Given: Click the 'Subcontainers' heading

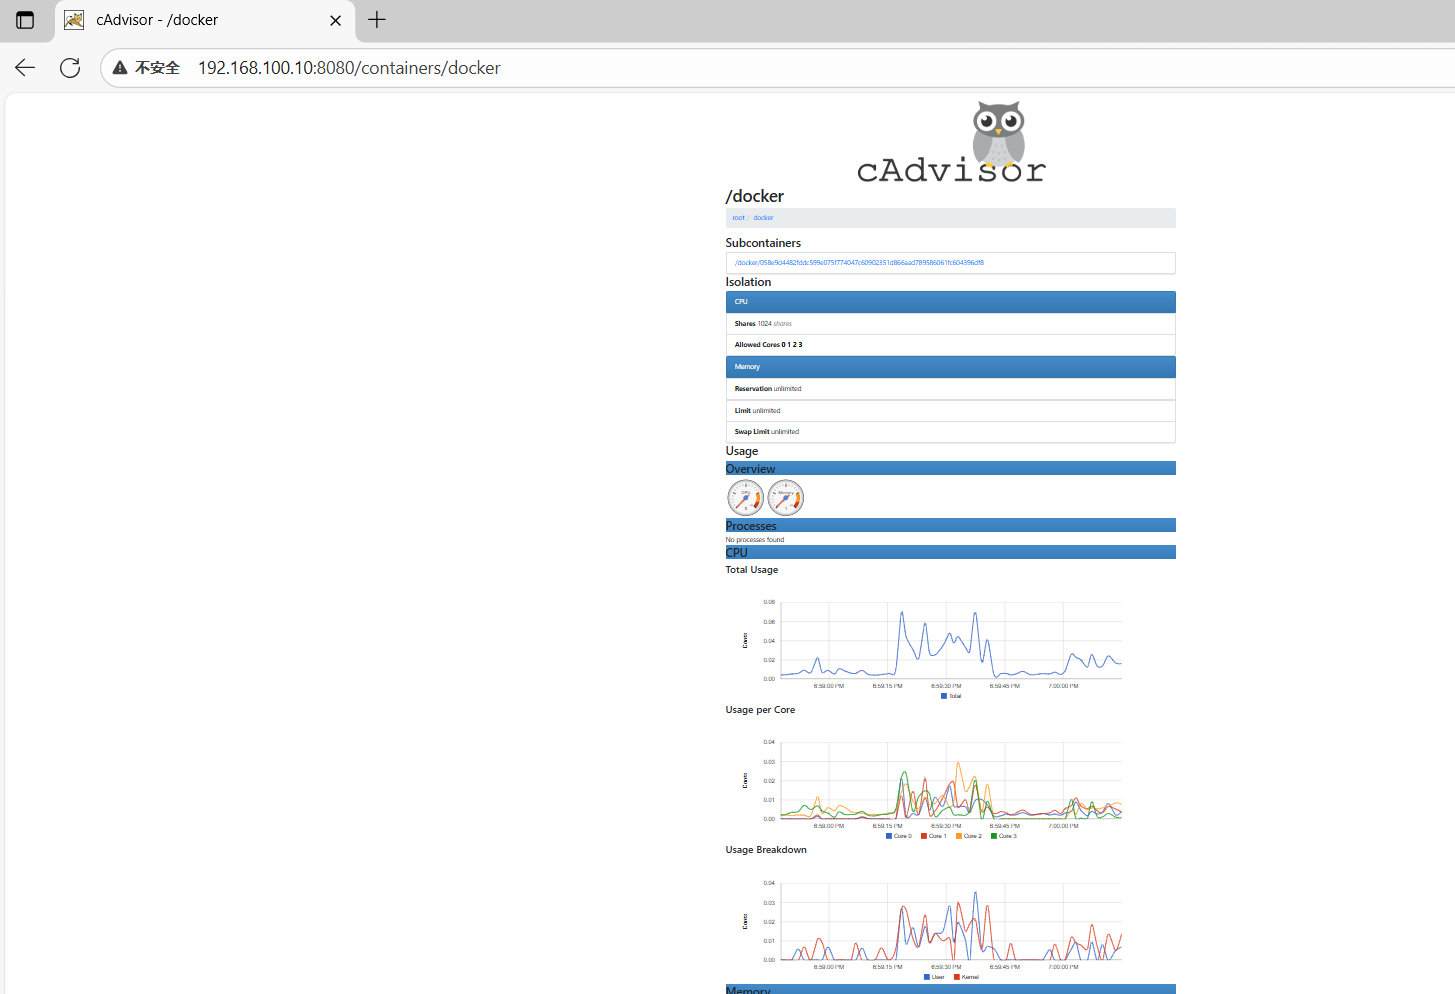Looking at the screenshot, I should click(763, 243).
